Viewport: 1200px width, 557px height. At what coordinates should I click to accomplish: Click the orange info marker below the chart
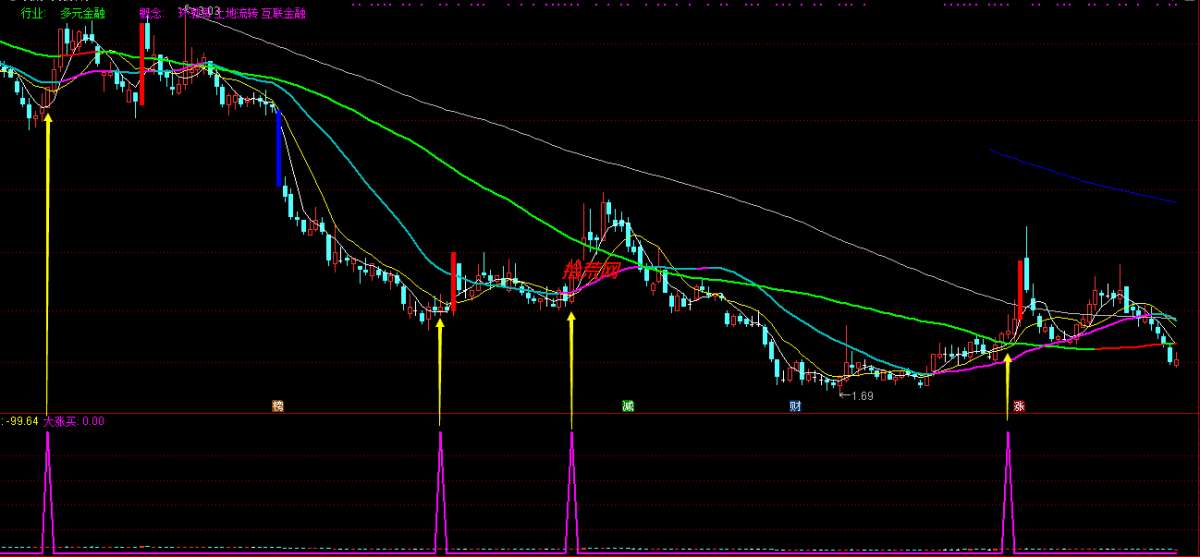(x=277, y=406)
